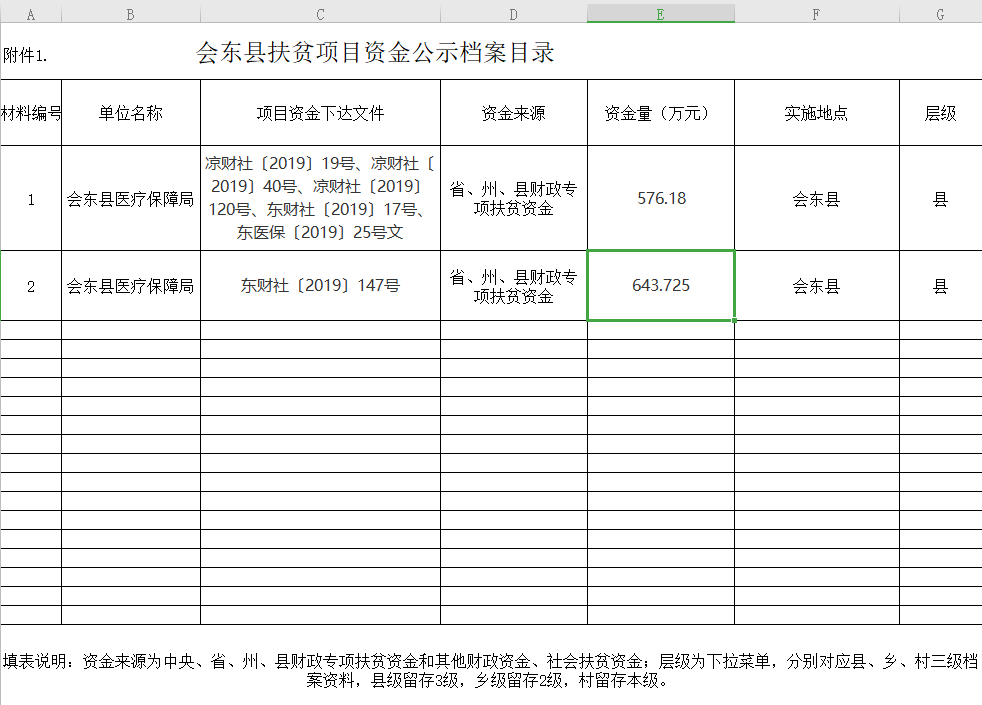This screenshot has height=705, width=982.
Task: Click column E header
Action: point(660,14)
